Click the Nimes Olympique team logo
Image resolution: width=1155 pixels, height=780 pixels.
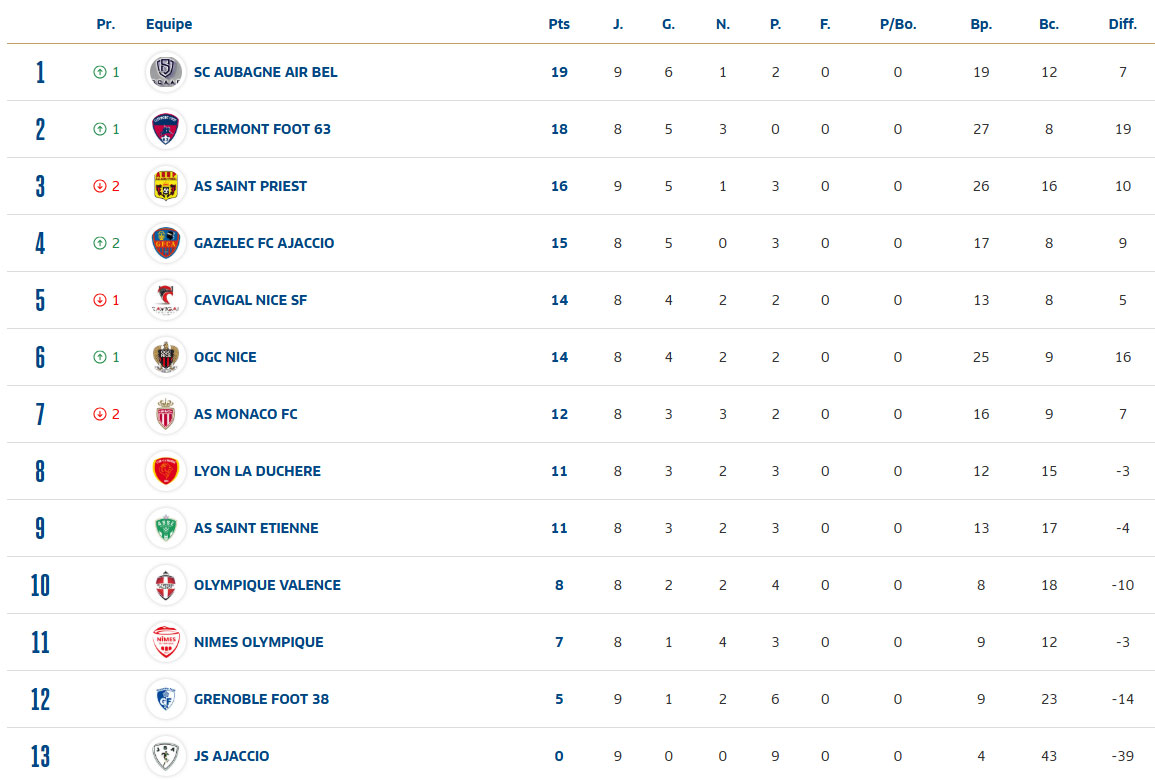tap(165, 642)
